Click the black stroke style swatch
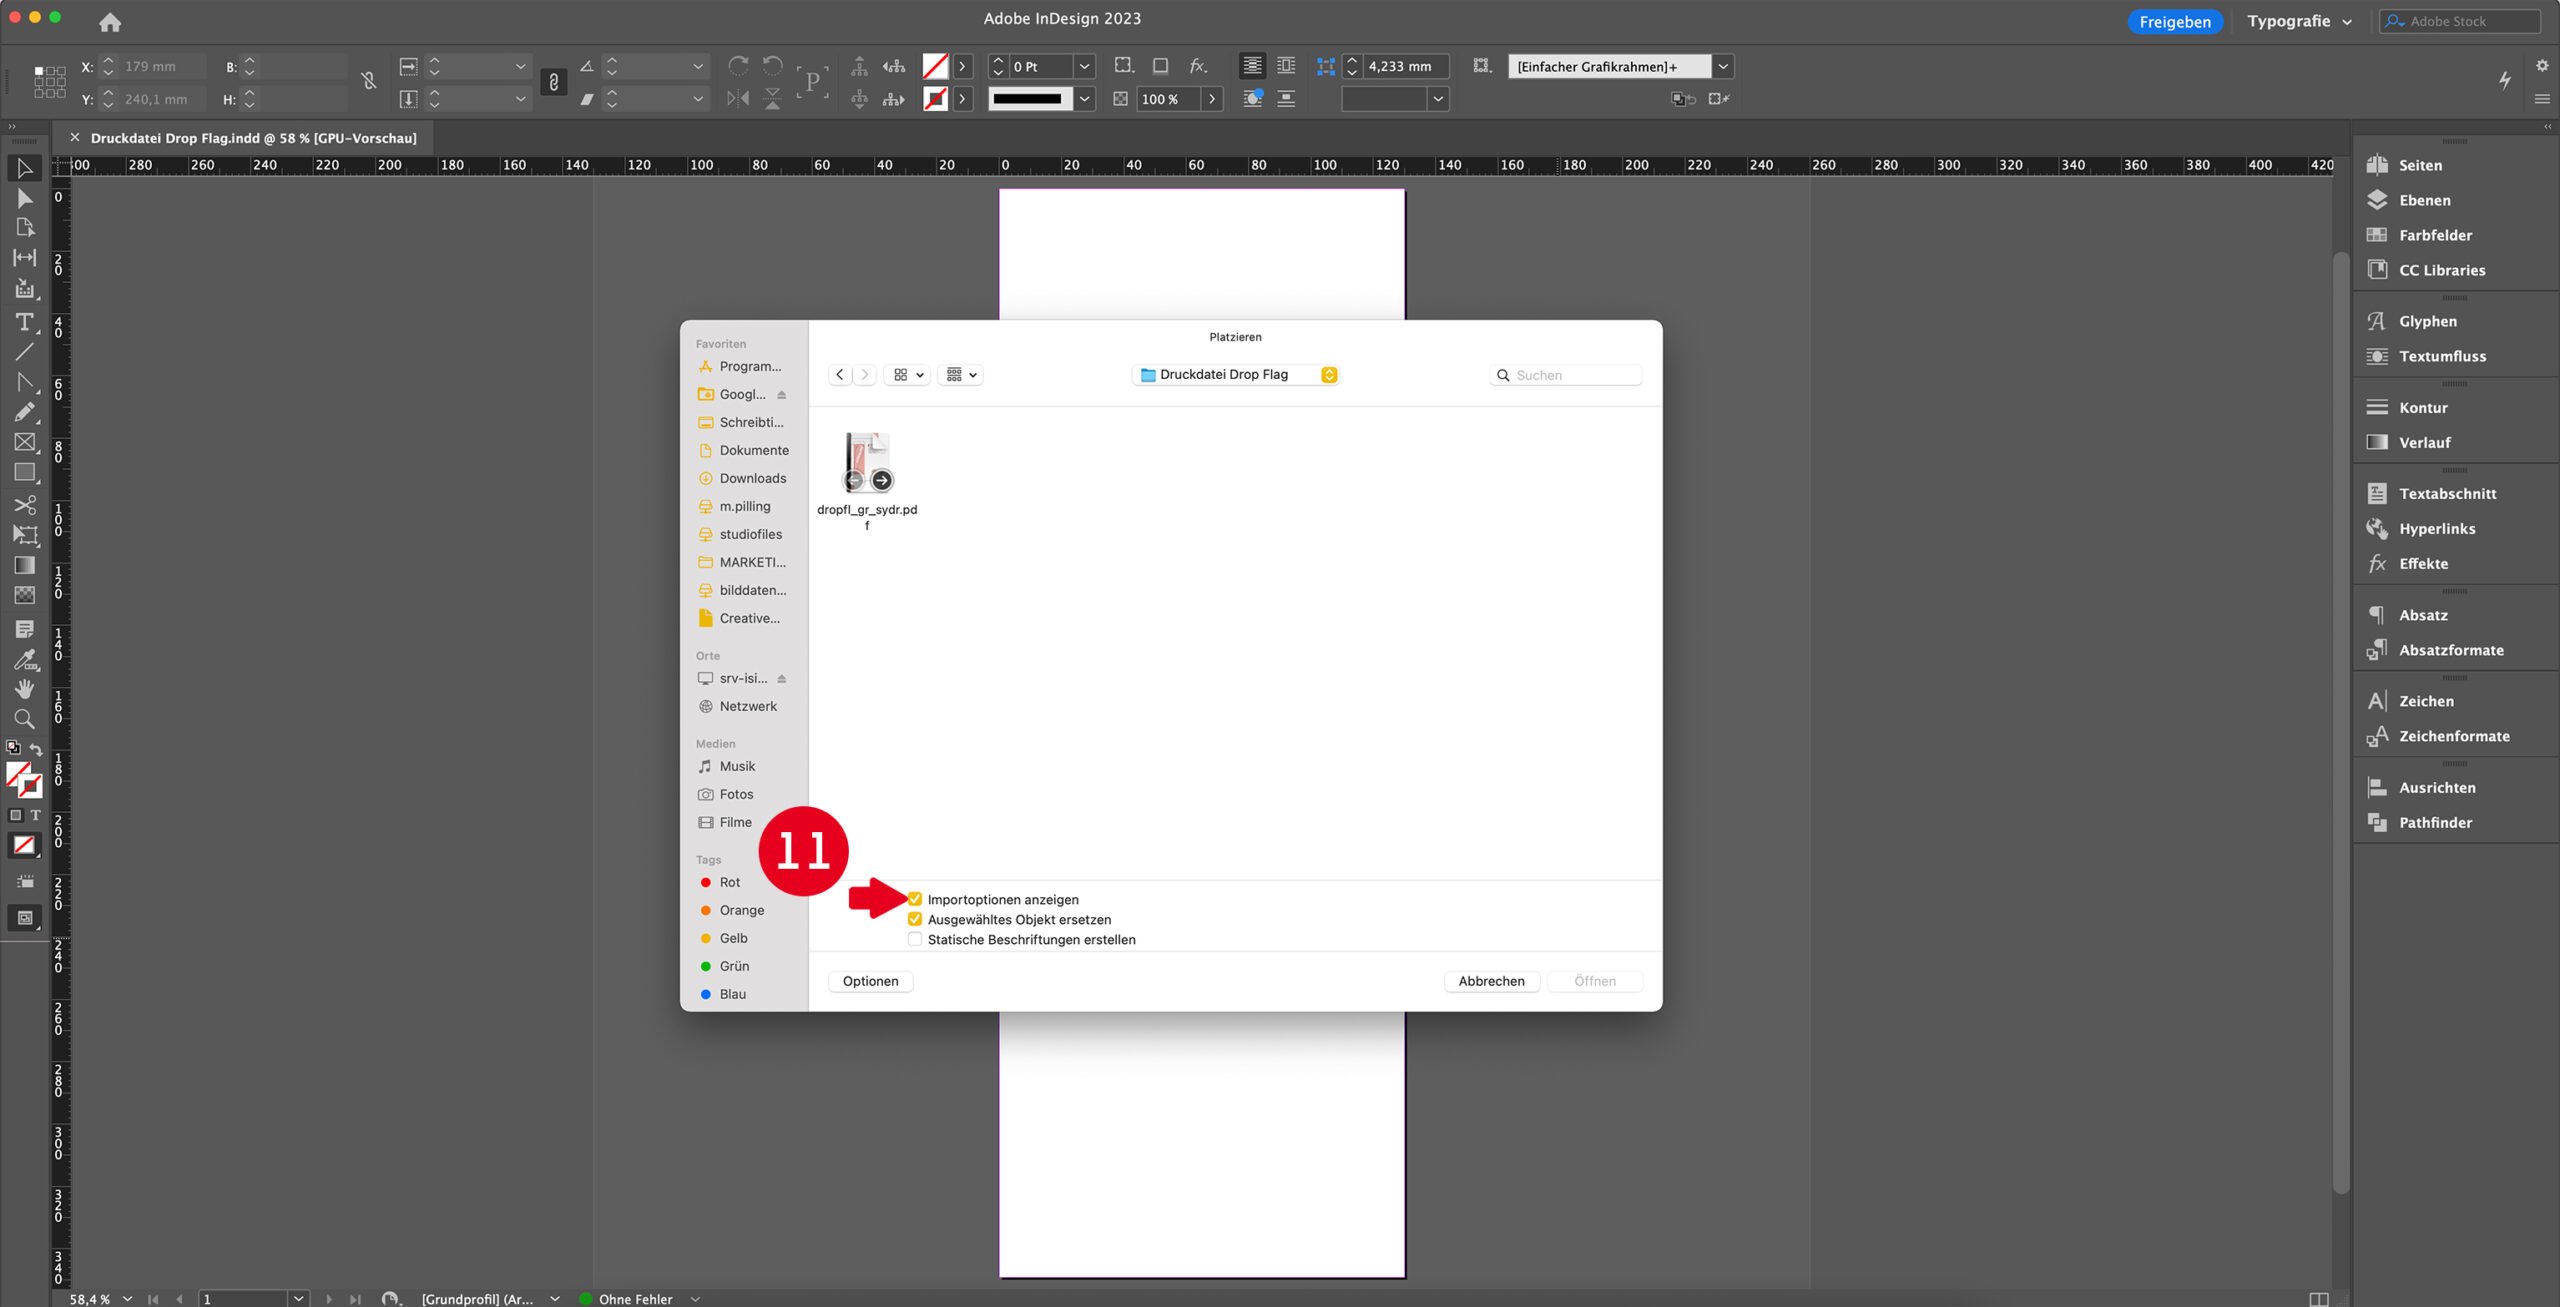Screen dimensions: 2560x1307 click(x=1029, y=99)
